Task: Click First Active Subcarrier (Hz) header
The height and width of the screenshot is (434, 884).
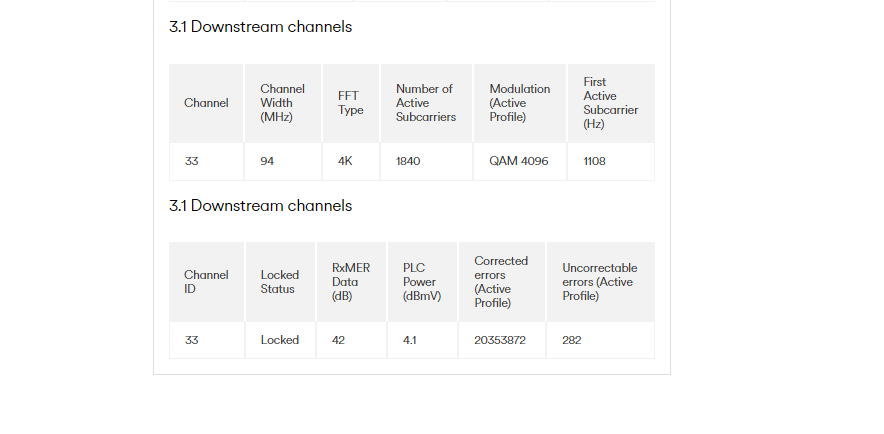Action: coord(611,103)
